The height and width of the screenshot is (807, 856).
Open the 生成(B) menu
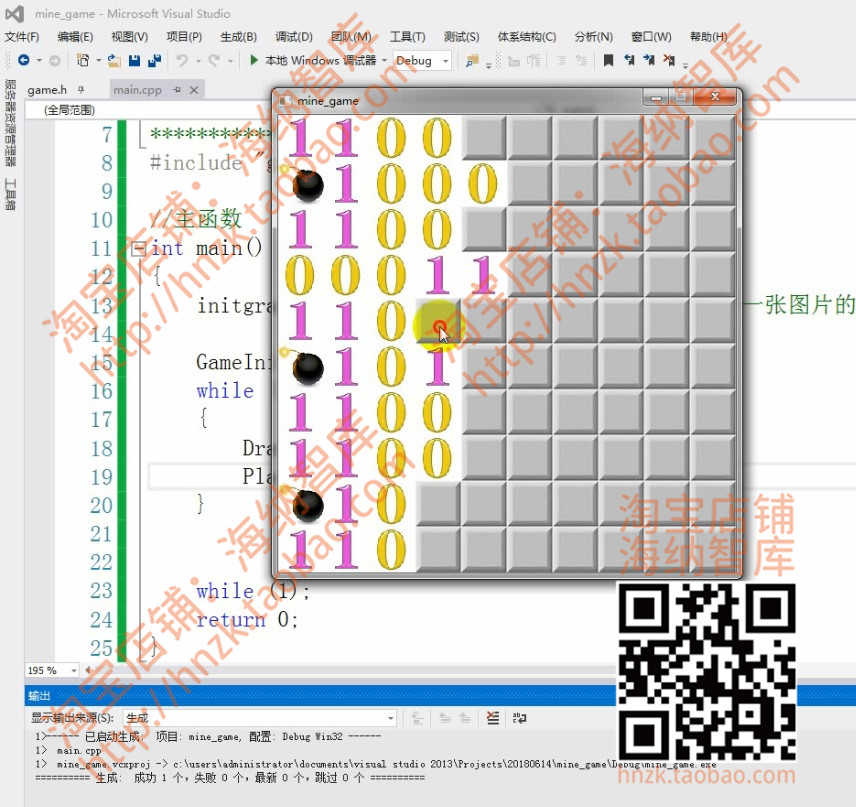coord(239,37)
